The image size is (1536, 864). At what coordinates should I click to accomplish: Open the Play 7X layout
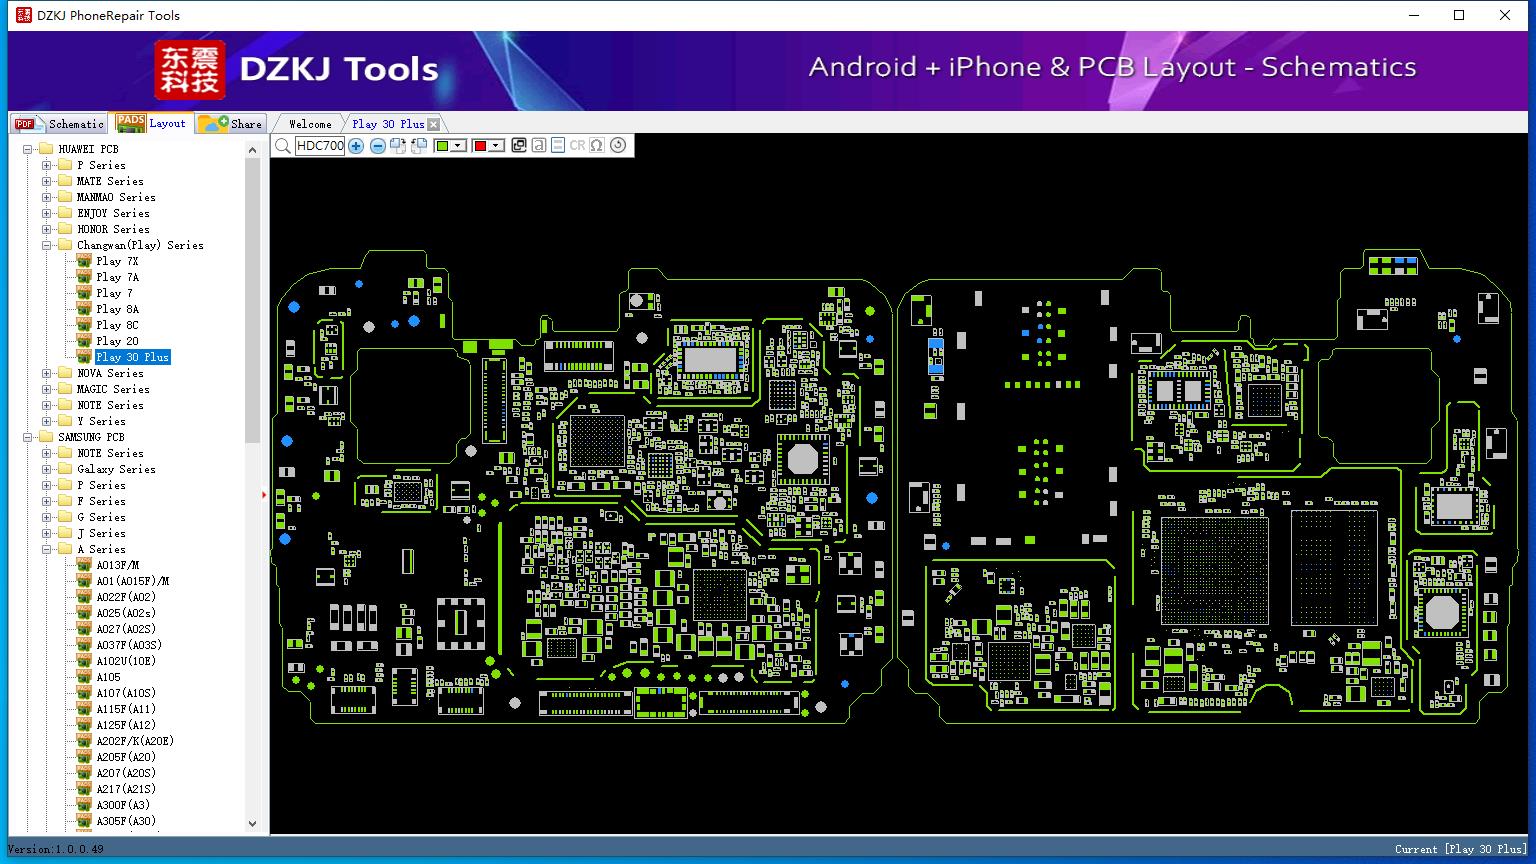click(x=117, y=261)
